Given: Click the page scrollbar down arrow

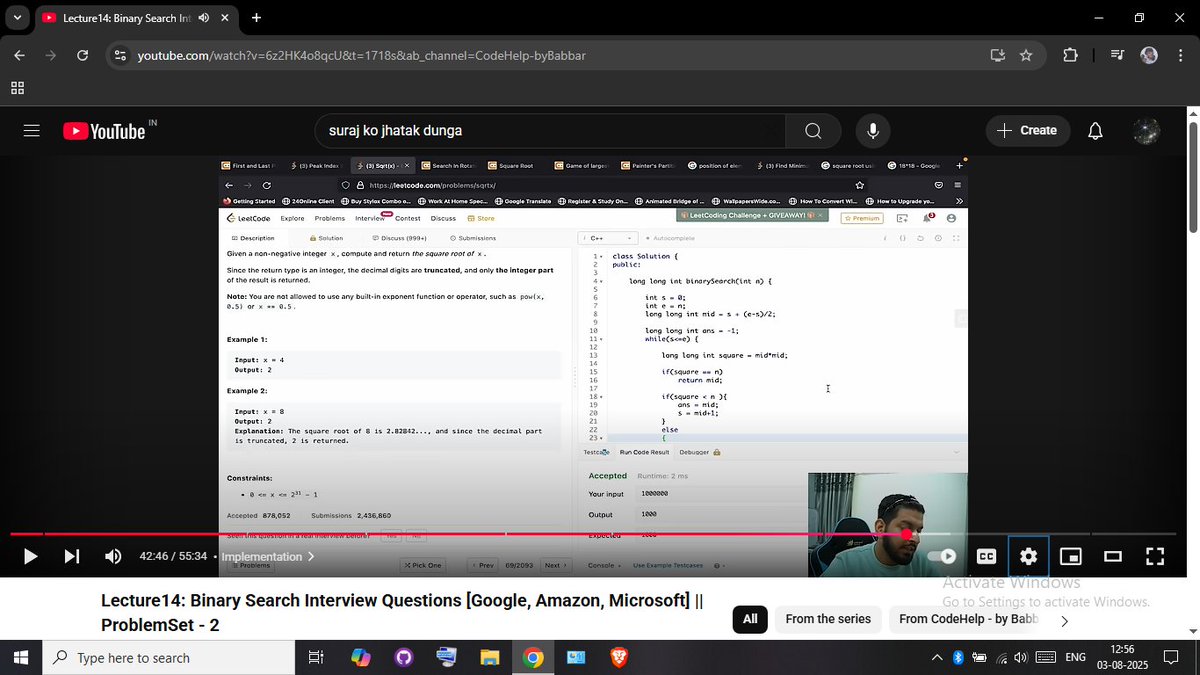Looking at the screenshot, I should (x=1192, y=632).
